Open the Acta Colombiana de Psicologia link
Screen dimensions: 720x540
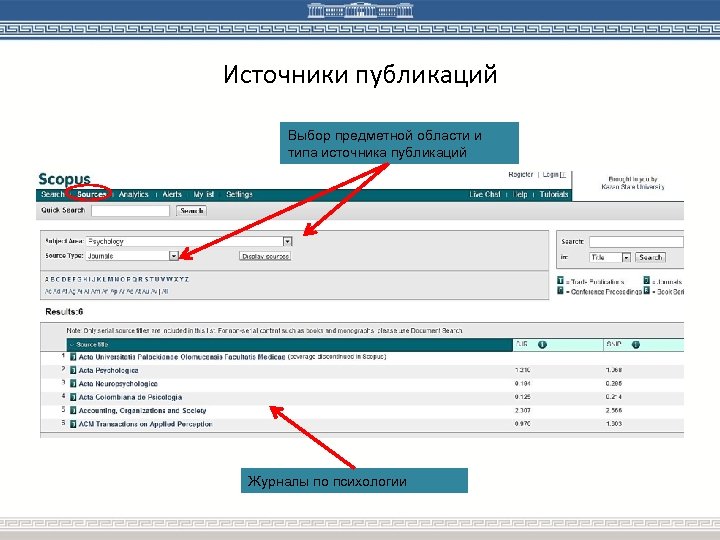pyautogui.click(x=130, y=397)
